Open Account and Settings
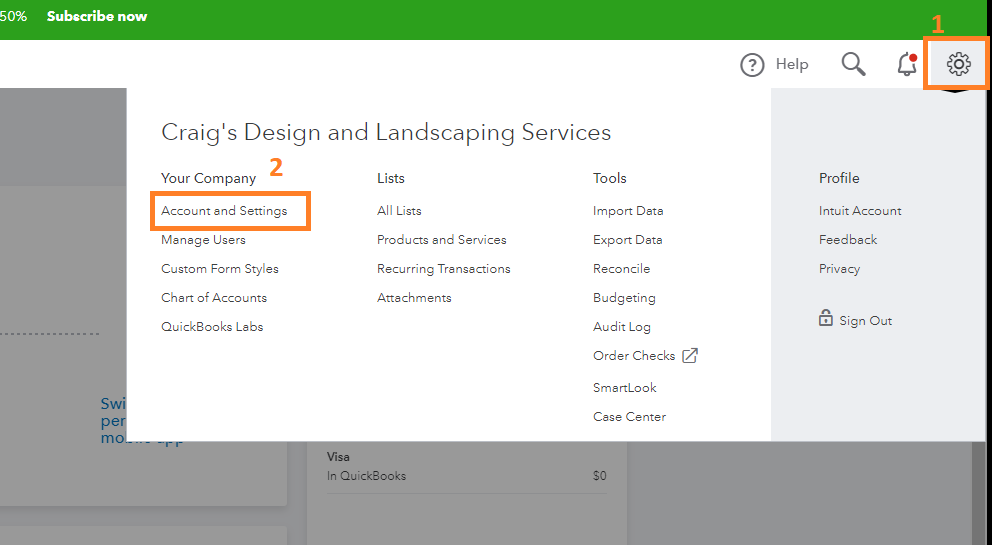This screenshot has height=545, width=992. [x=224, y=211]
